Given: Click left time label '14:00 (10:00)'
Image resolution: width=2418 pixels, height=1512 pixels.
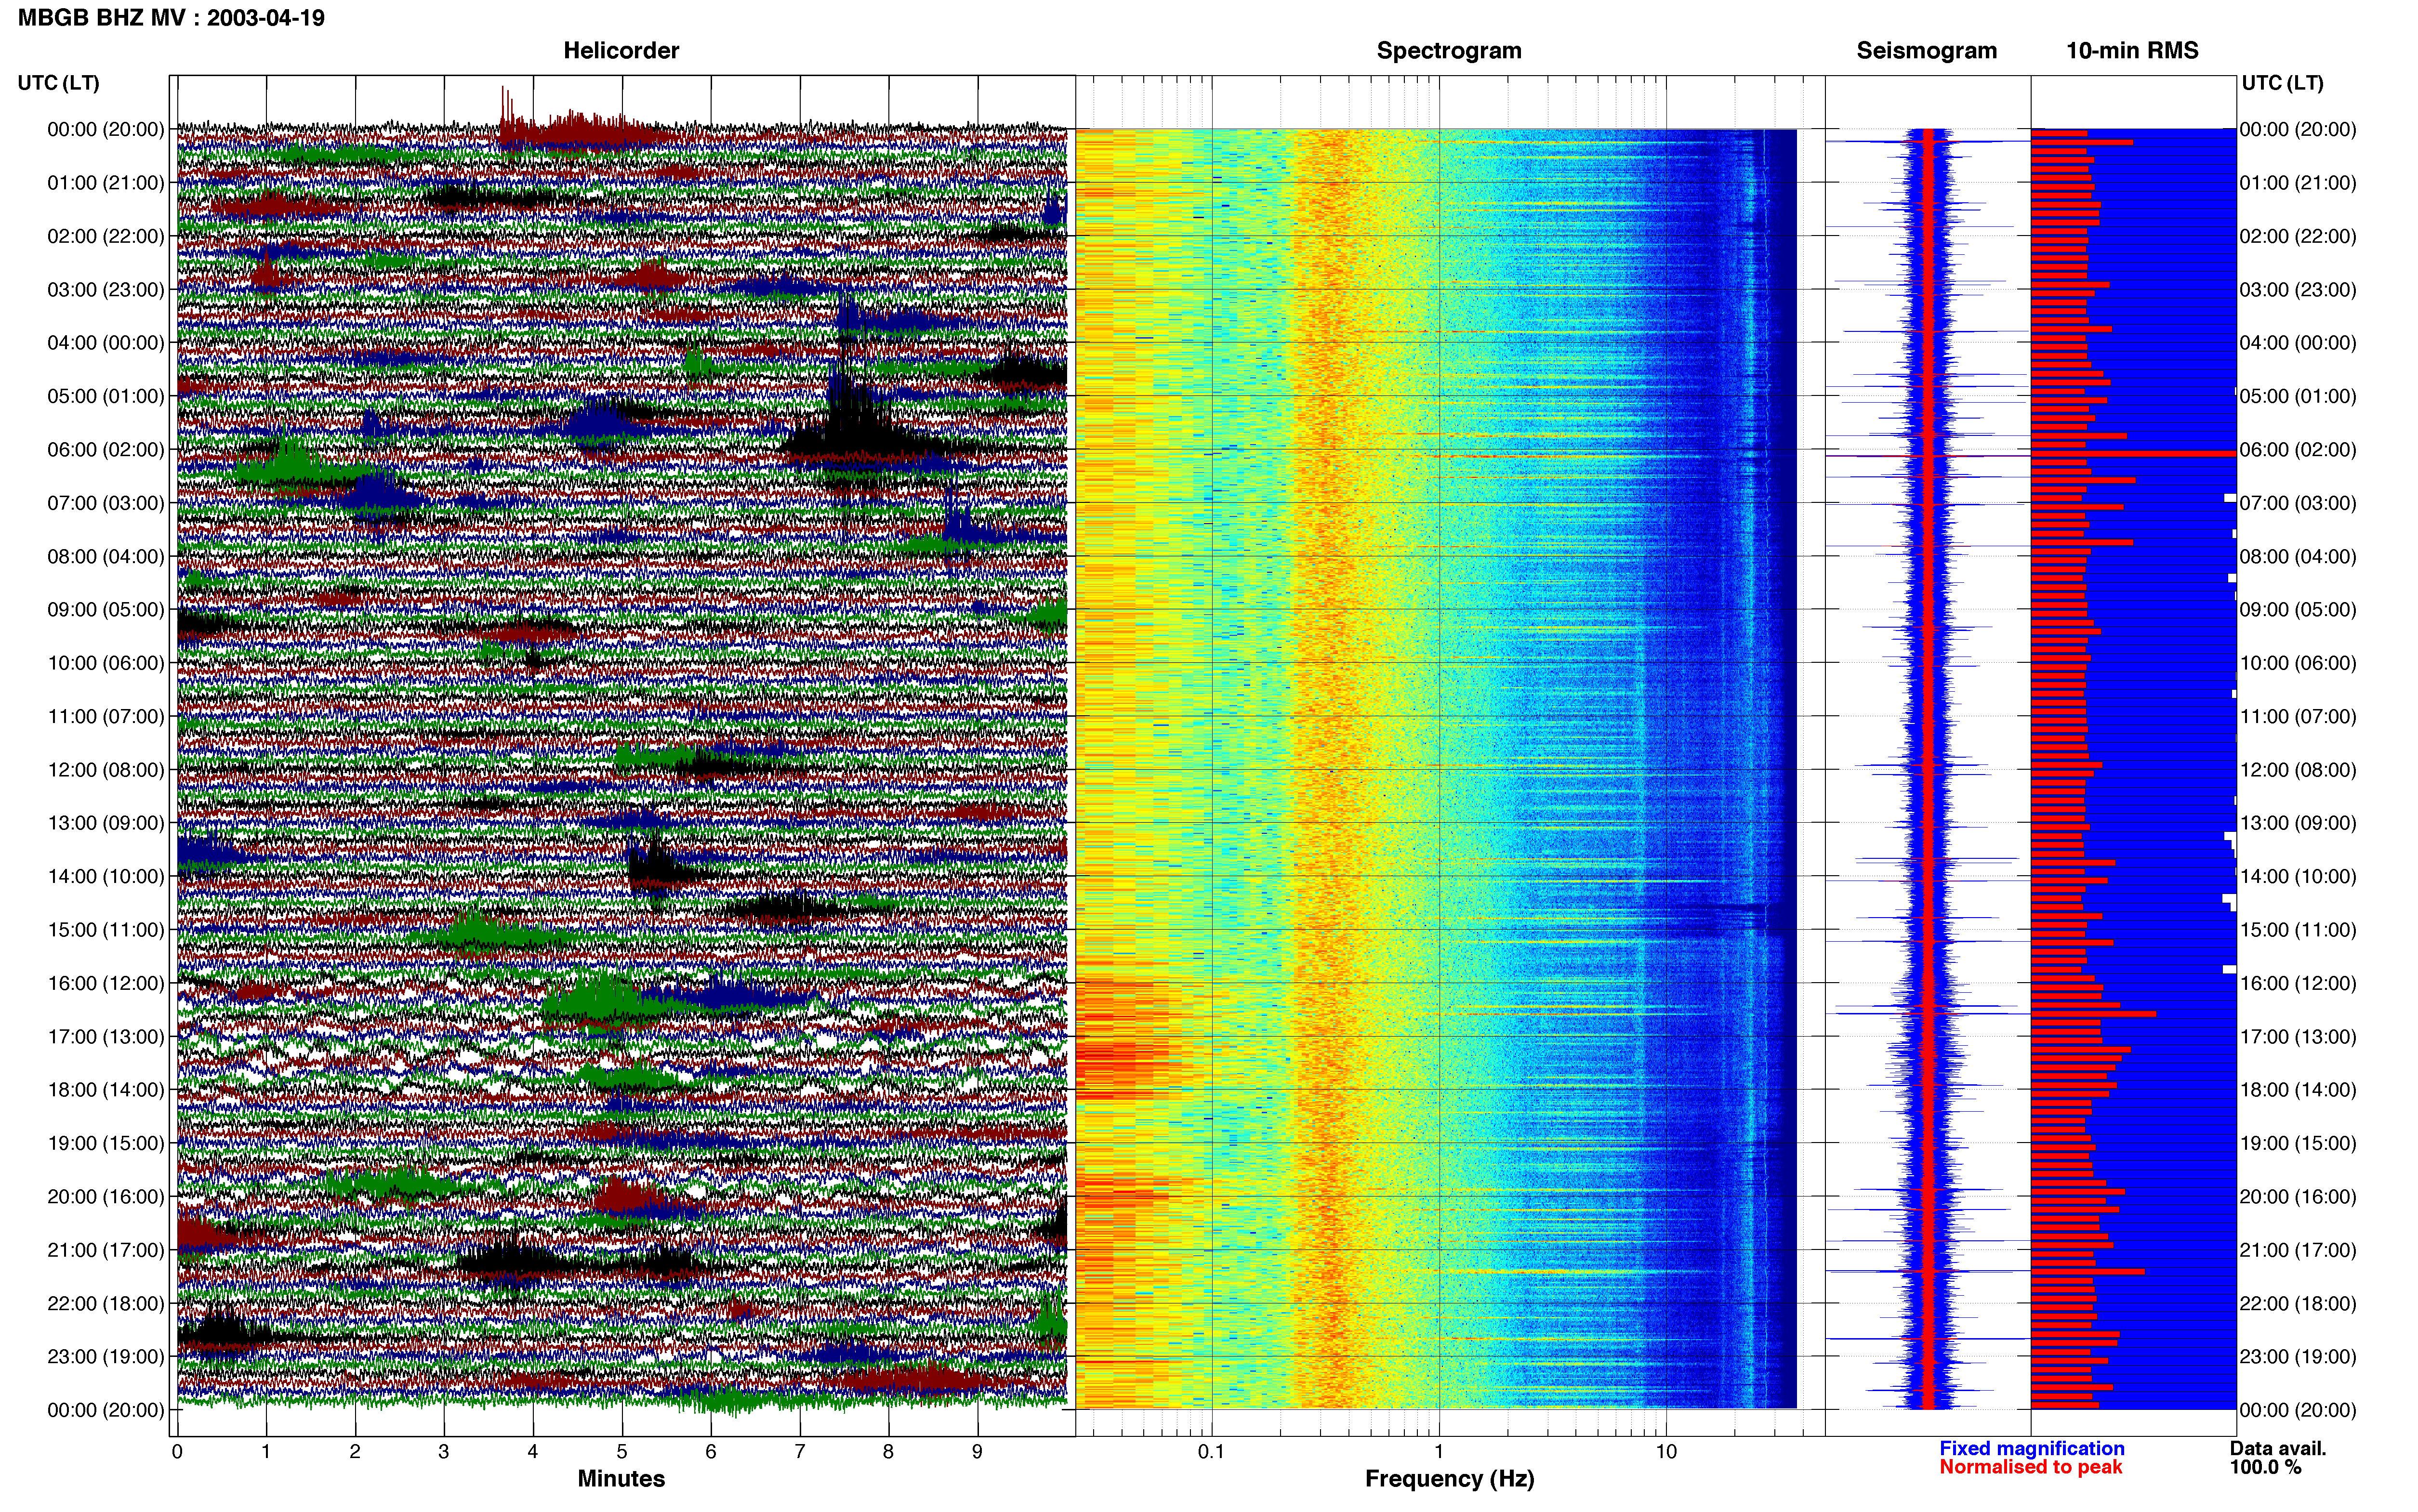Looking at the screenshot, I should tap(106, 876).
